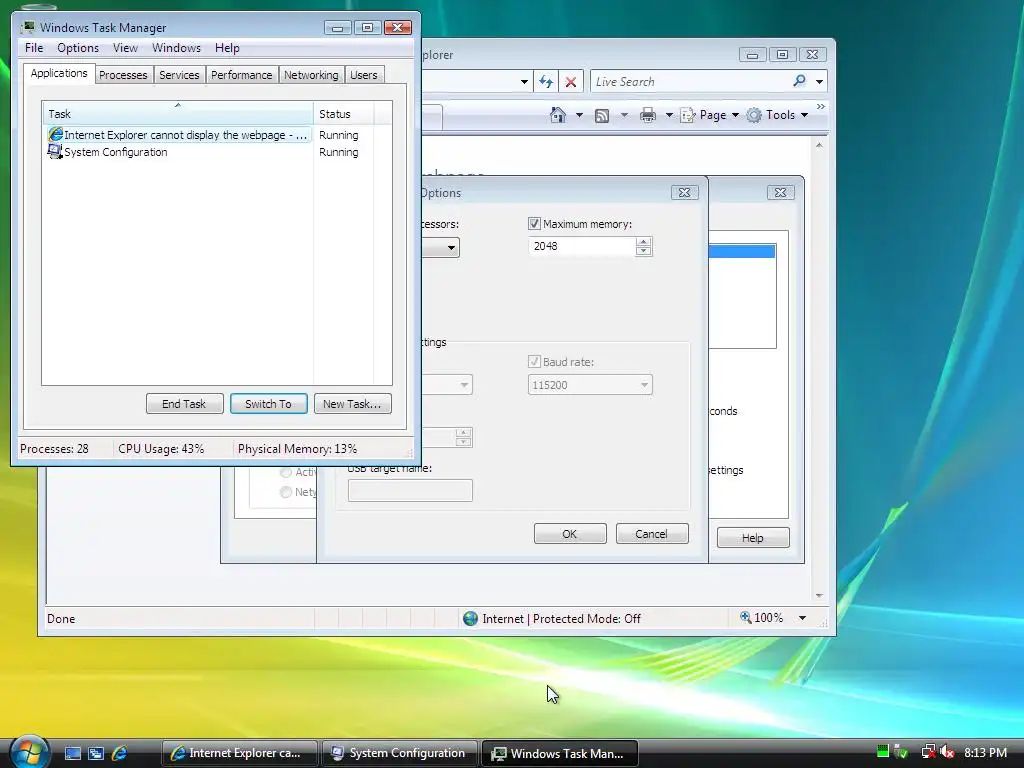Launch Internet Explorer from quick launch
The width and height of the screenshot is (1024, 768).
click(120, 753)
